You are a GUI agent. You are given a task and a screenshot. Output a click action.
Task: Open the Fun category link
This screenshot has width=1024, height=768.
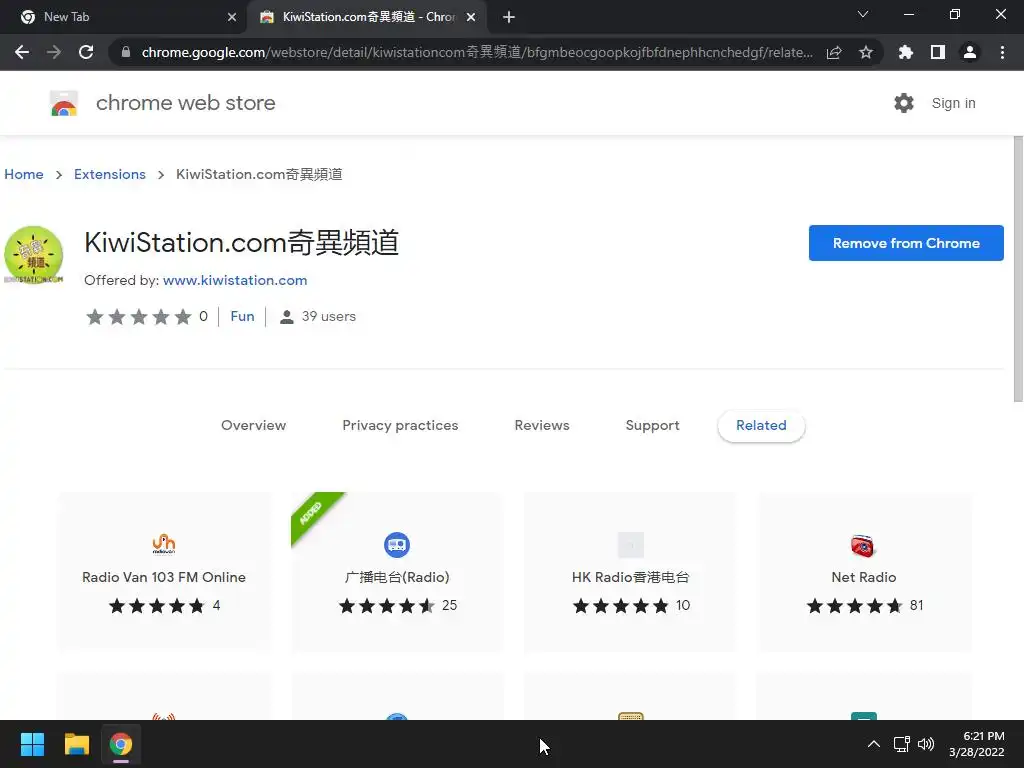[x=242, y=316]
